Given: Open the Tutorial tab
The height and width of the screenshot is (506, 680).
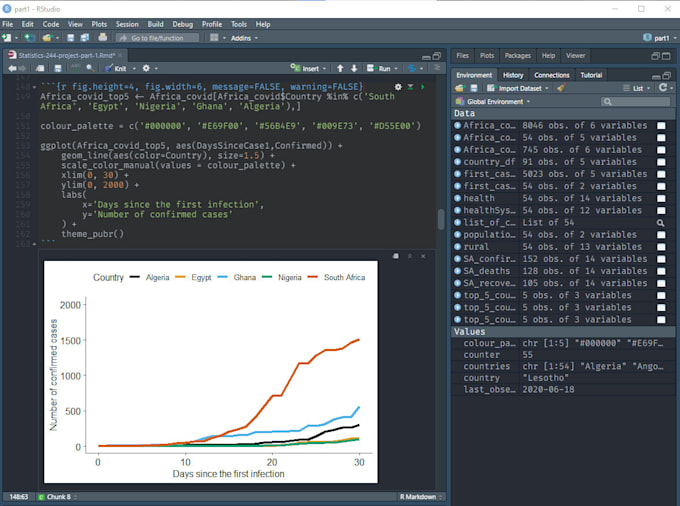Looking at the screenshot, I should [x=591, y=75].
